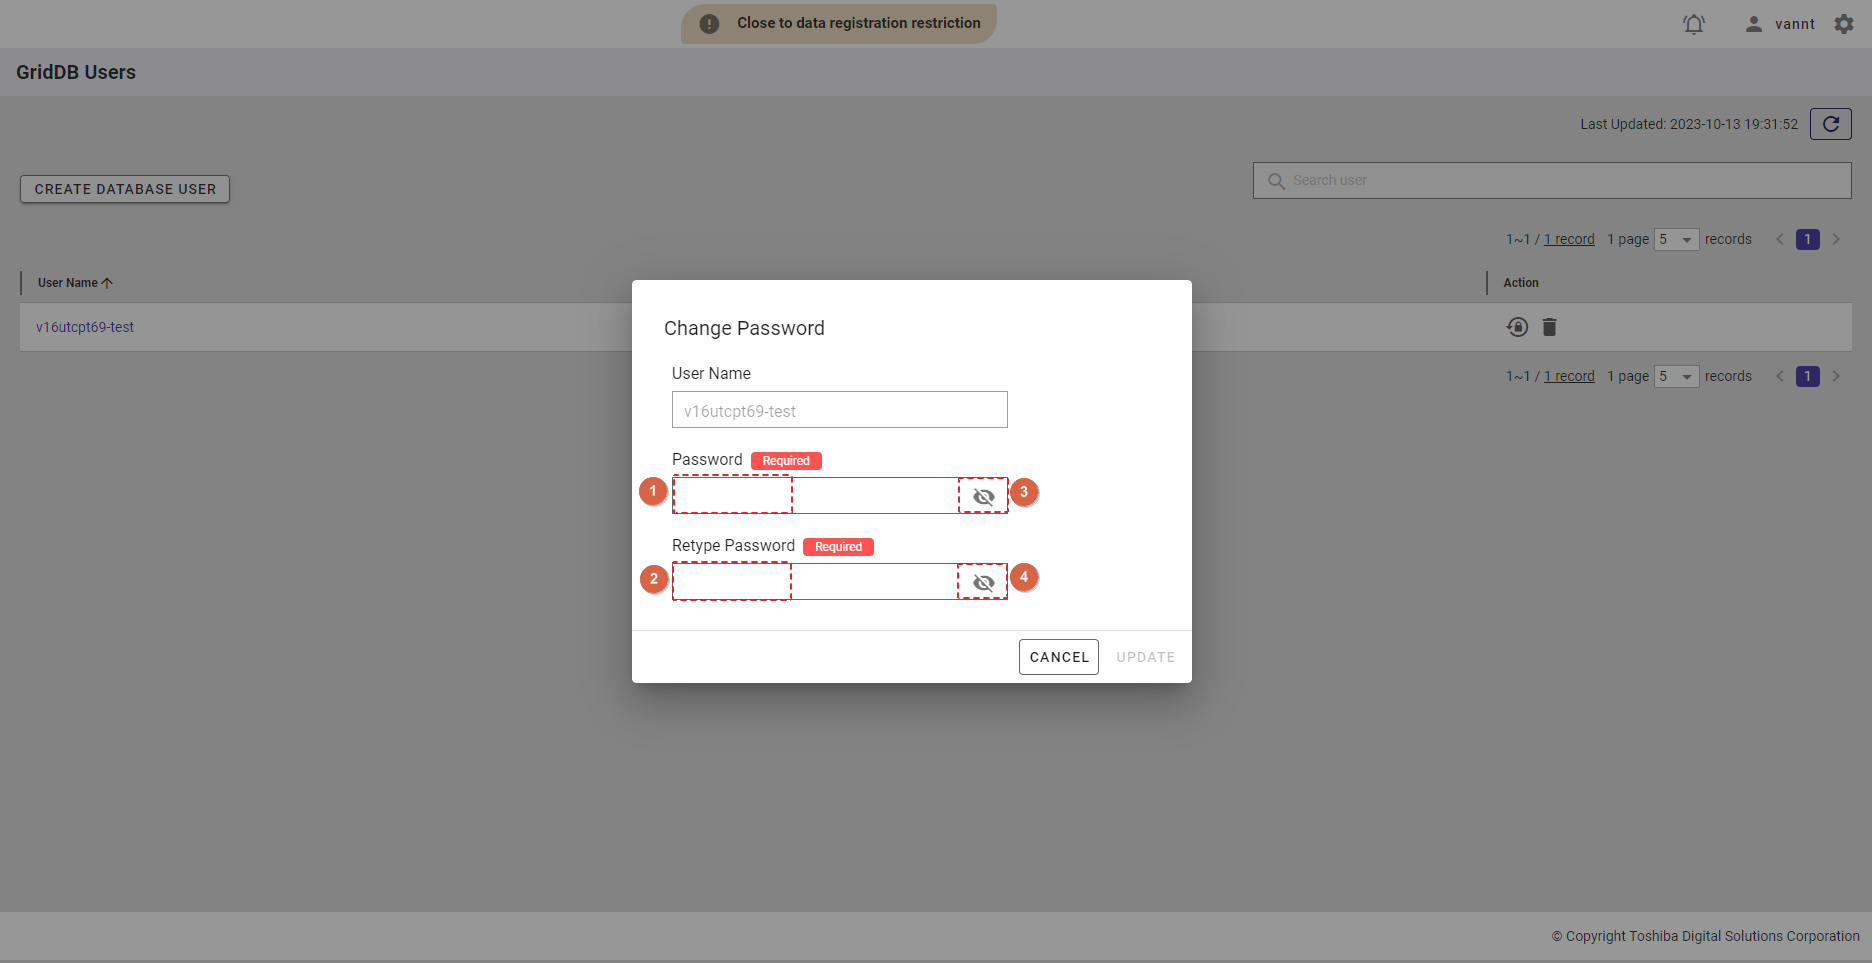Screen dimensions: 1872x963
Task: Focus the Password input field
Action: coord(815,496)
